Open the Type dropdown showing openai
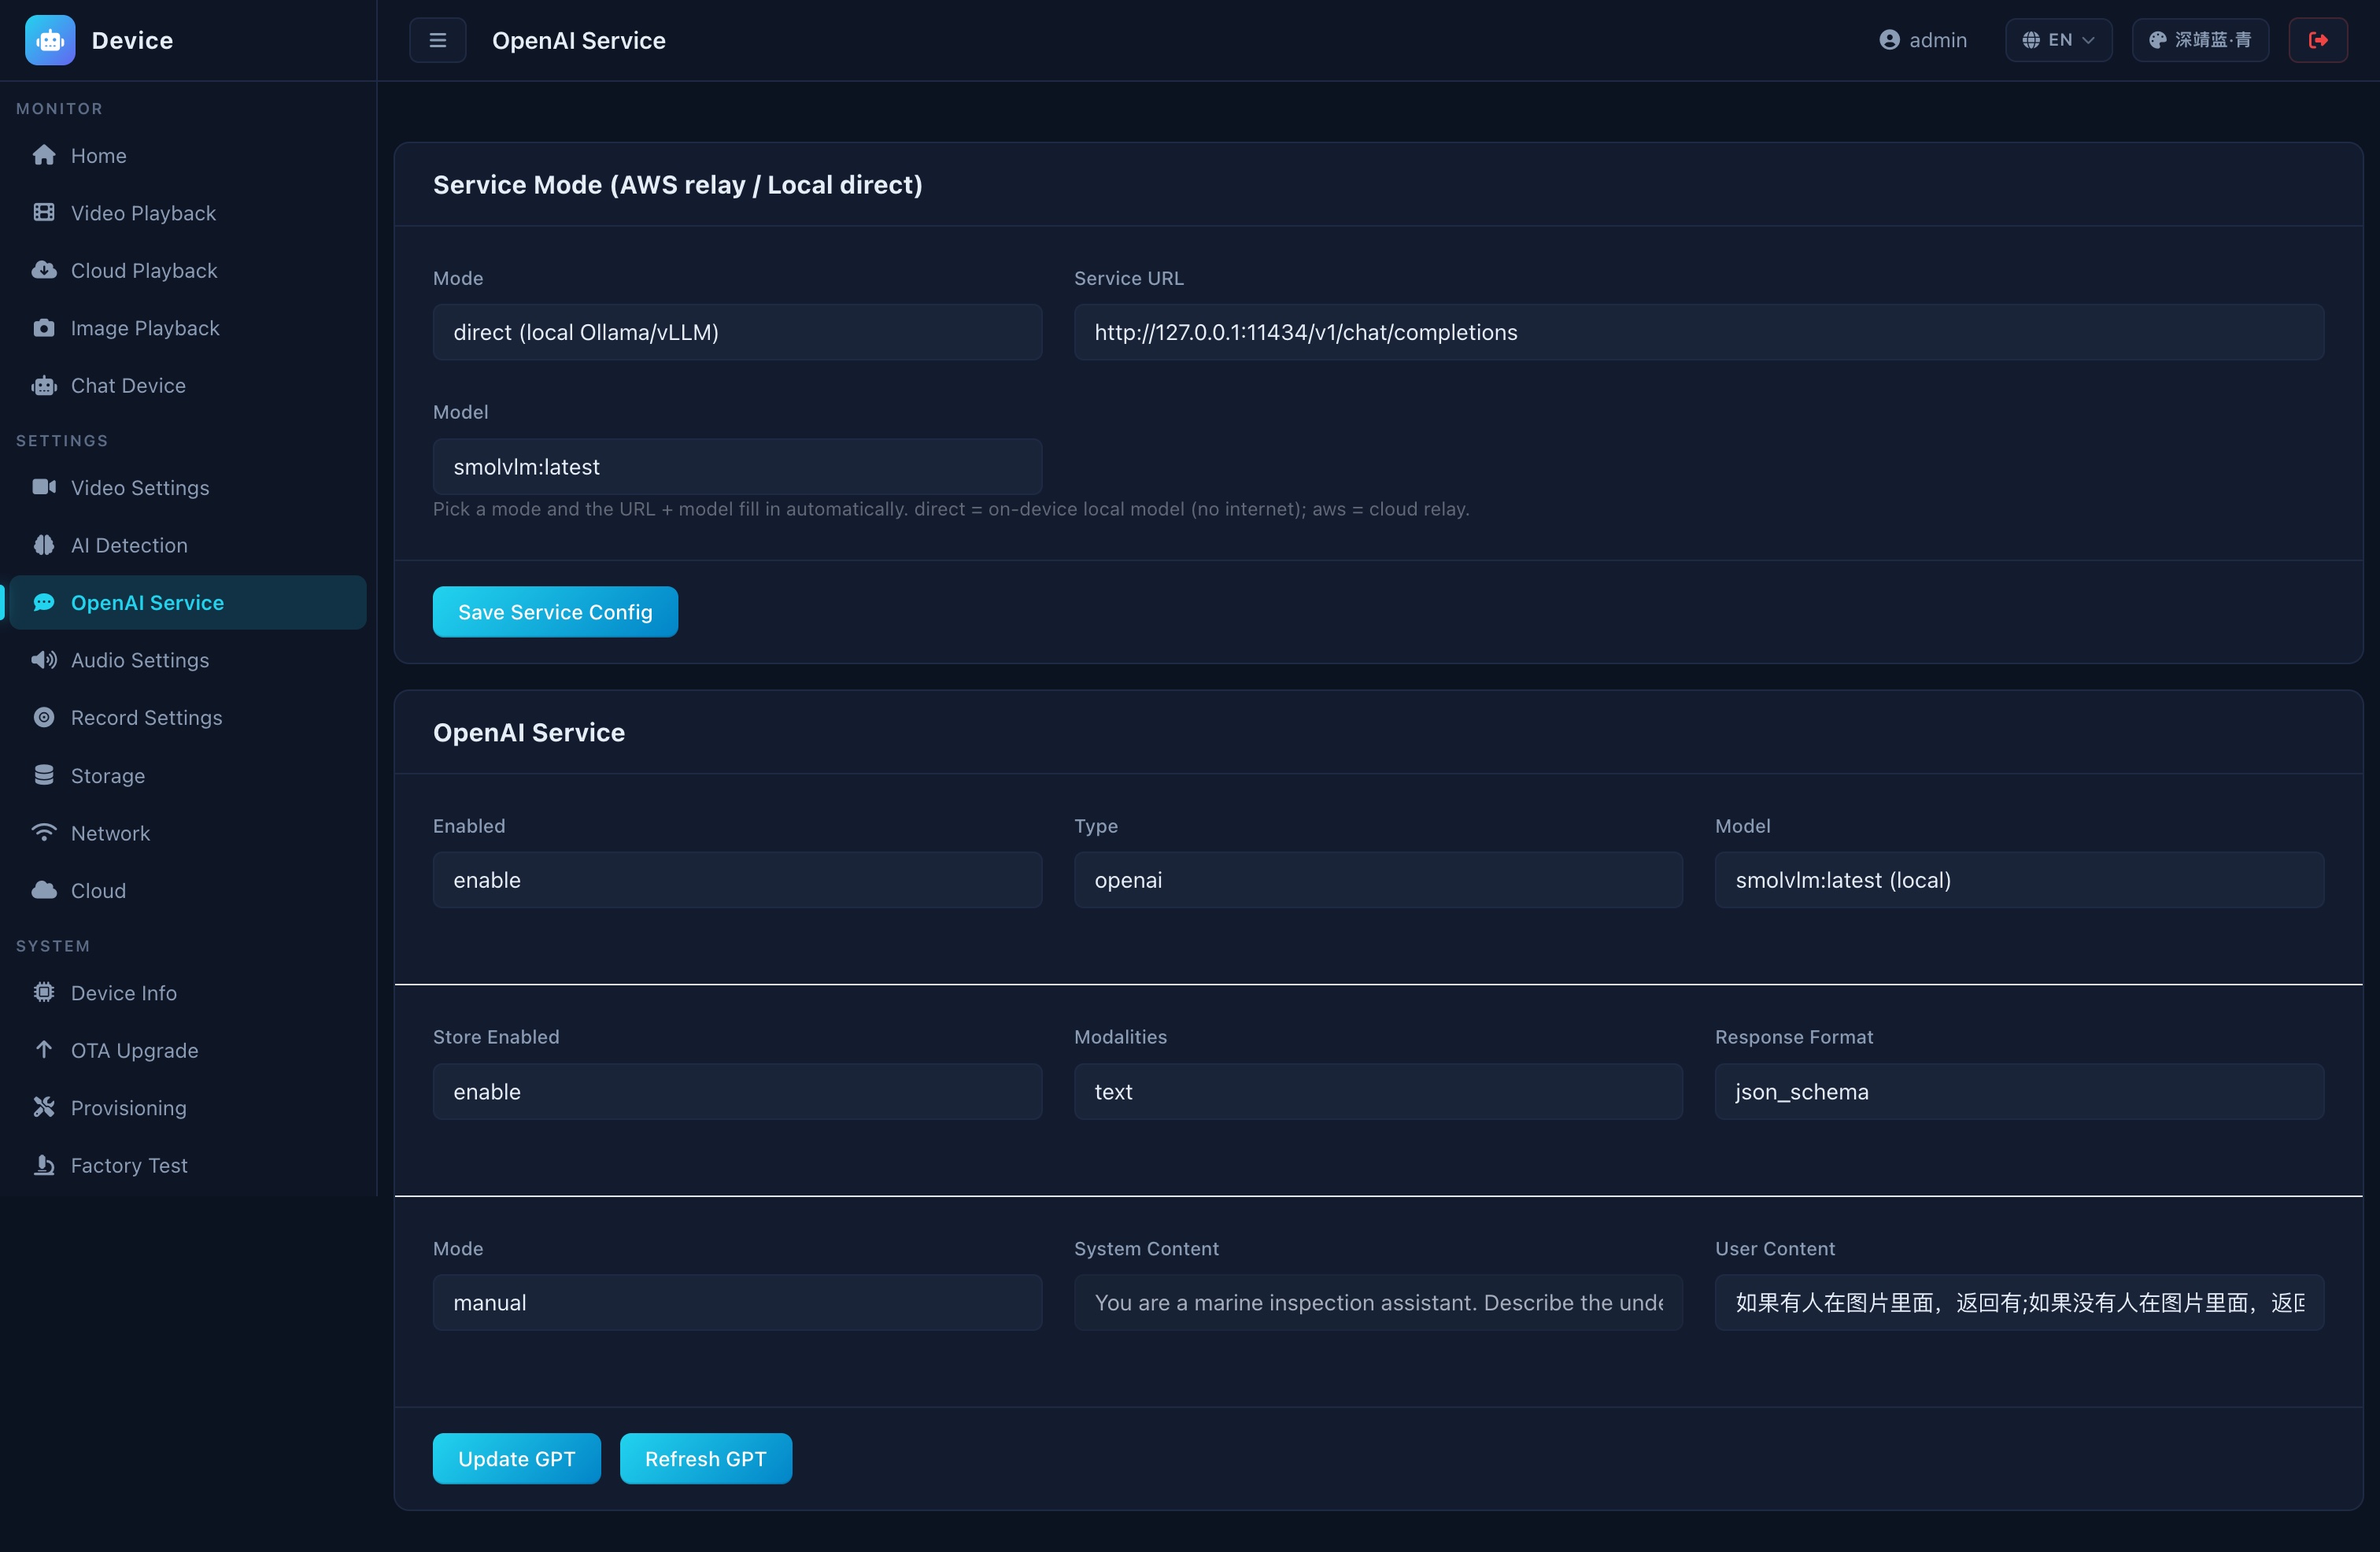The height and width of the screenshot is (1552, 2380). tap(1378, 880)
